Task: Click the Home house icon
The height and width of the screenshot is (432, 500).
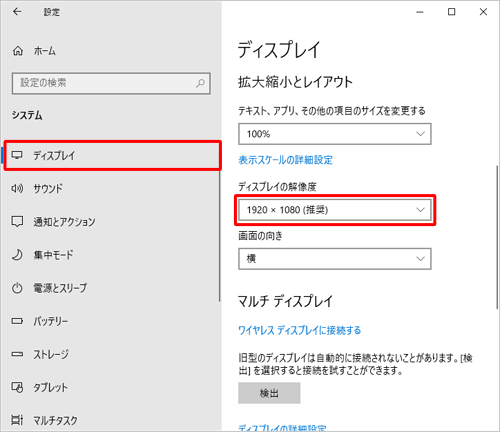Action: tap(18, 51)
